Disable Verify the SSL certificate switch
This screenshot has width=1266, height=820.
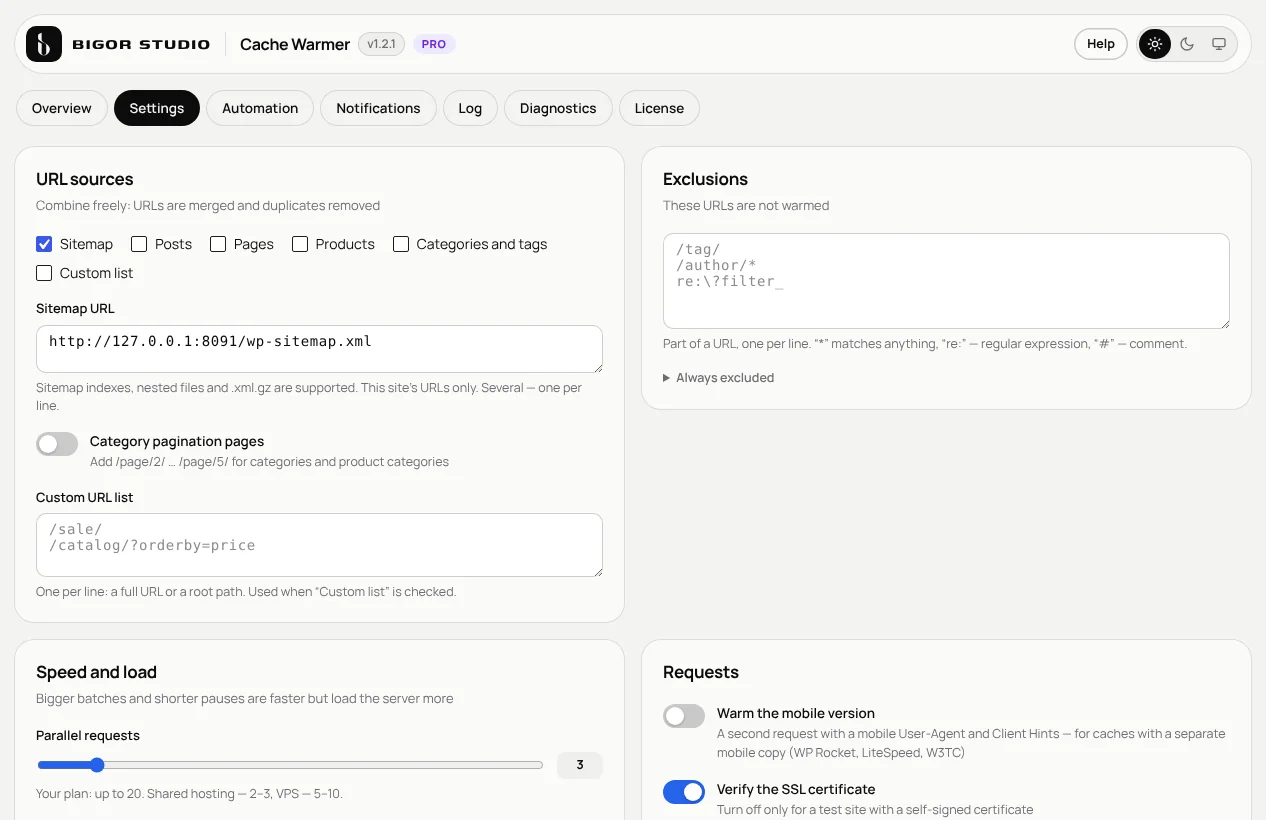click(684, 792)
